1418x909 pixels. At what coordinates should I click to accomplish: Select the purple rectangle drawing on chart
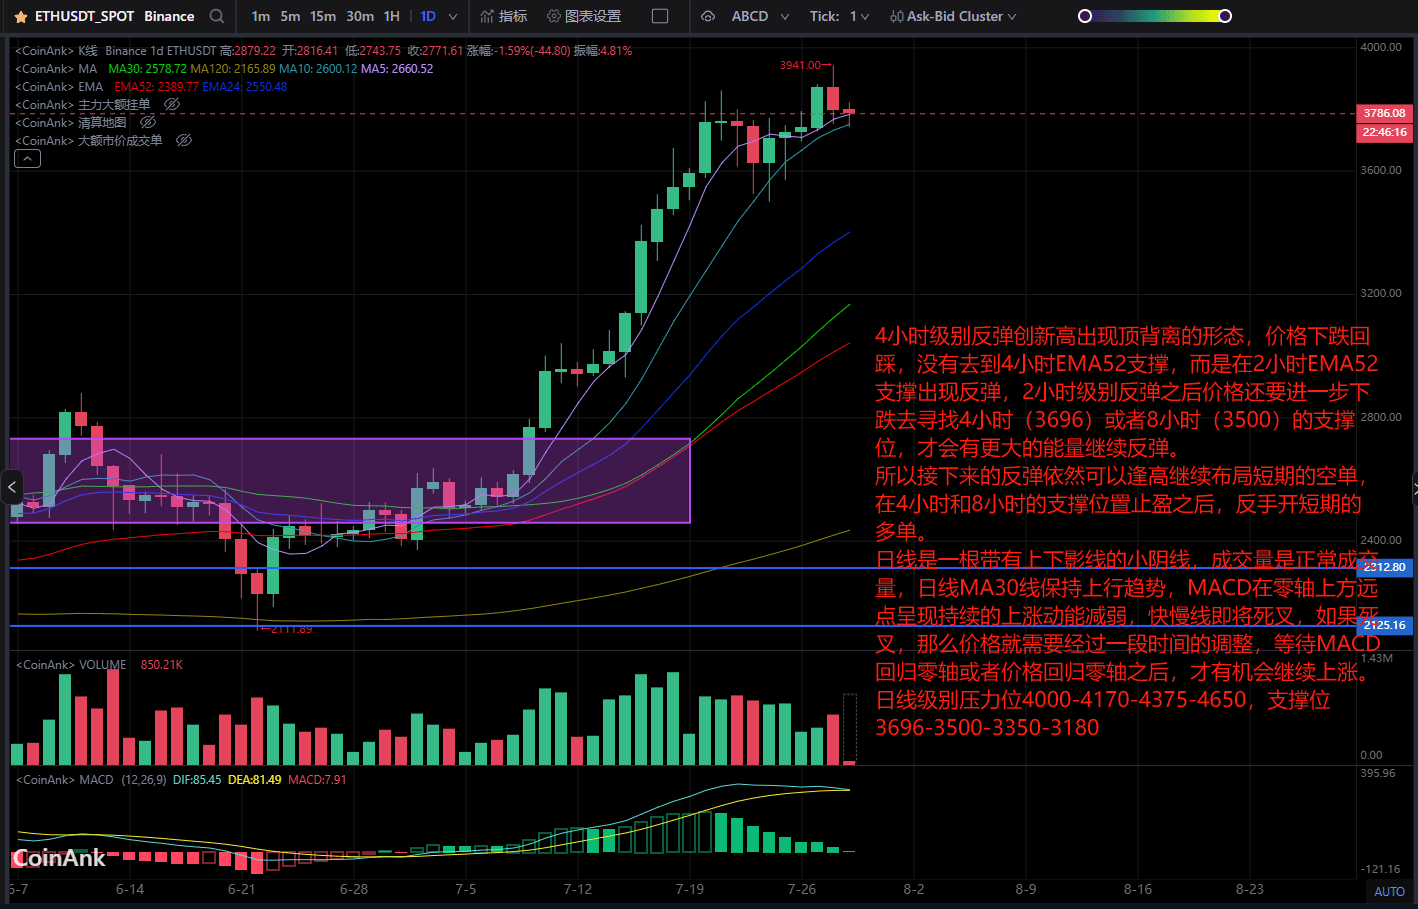pyautogui.click(x=350, y=480)
